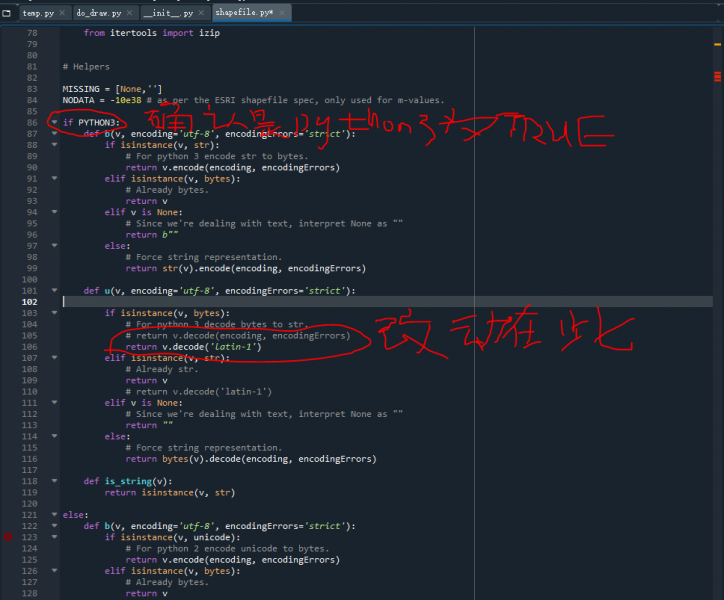
Task: Fold the 'if isinstance(v, bytes)' block at line 103
Action: (54, 313)
